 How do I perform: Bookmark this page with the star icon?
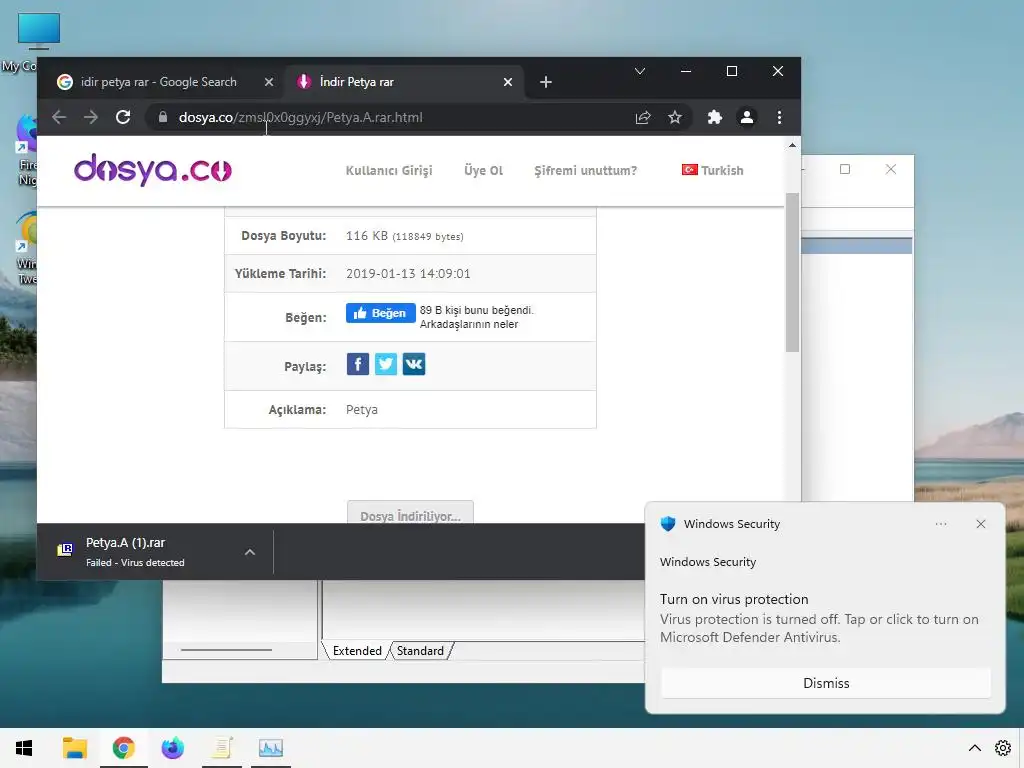pos(675,118)
